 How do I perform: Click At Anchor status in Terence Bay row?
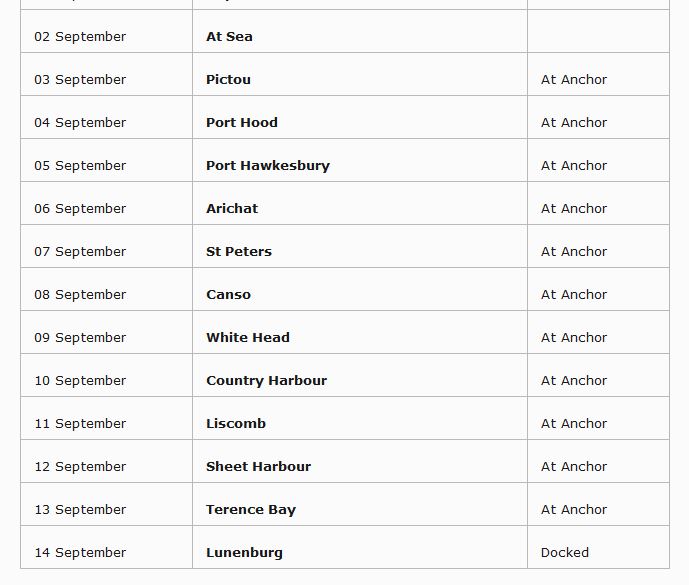point(574,510)
